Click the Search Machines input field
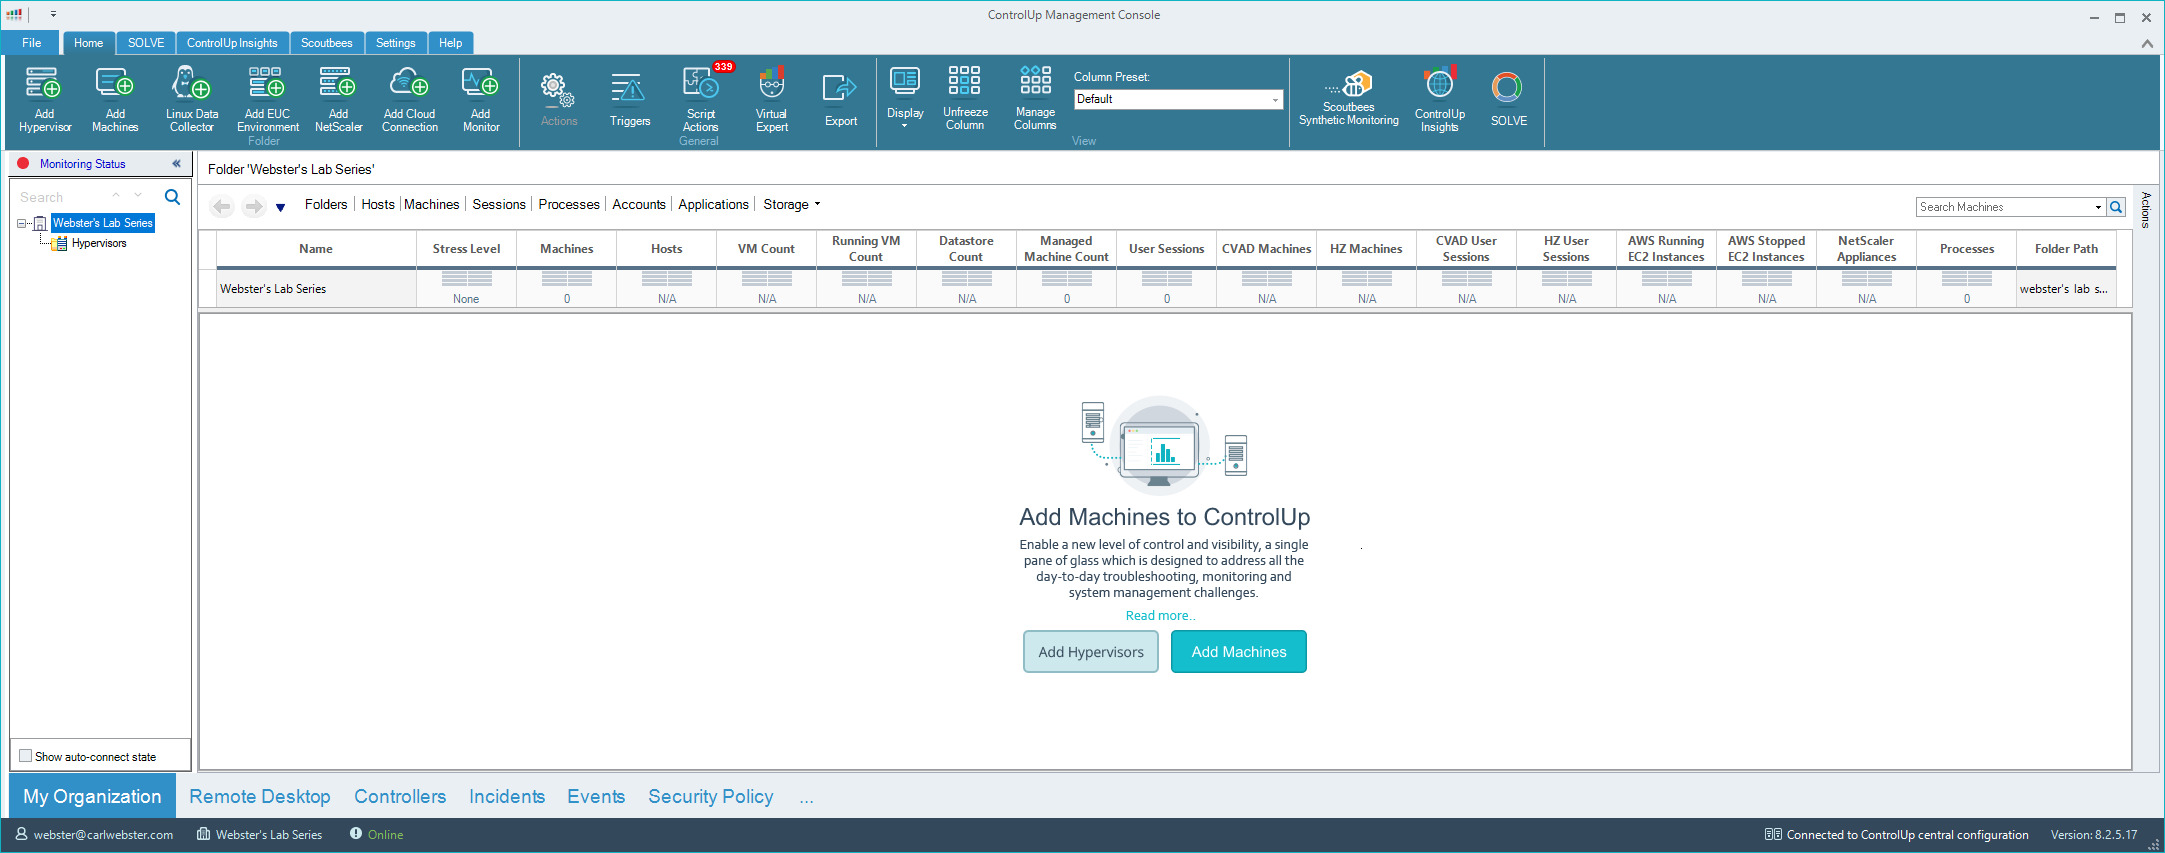Image resolution: width=2165 pixels, height=853 pixels. coord(2004,207)
